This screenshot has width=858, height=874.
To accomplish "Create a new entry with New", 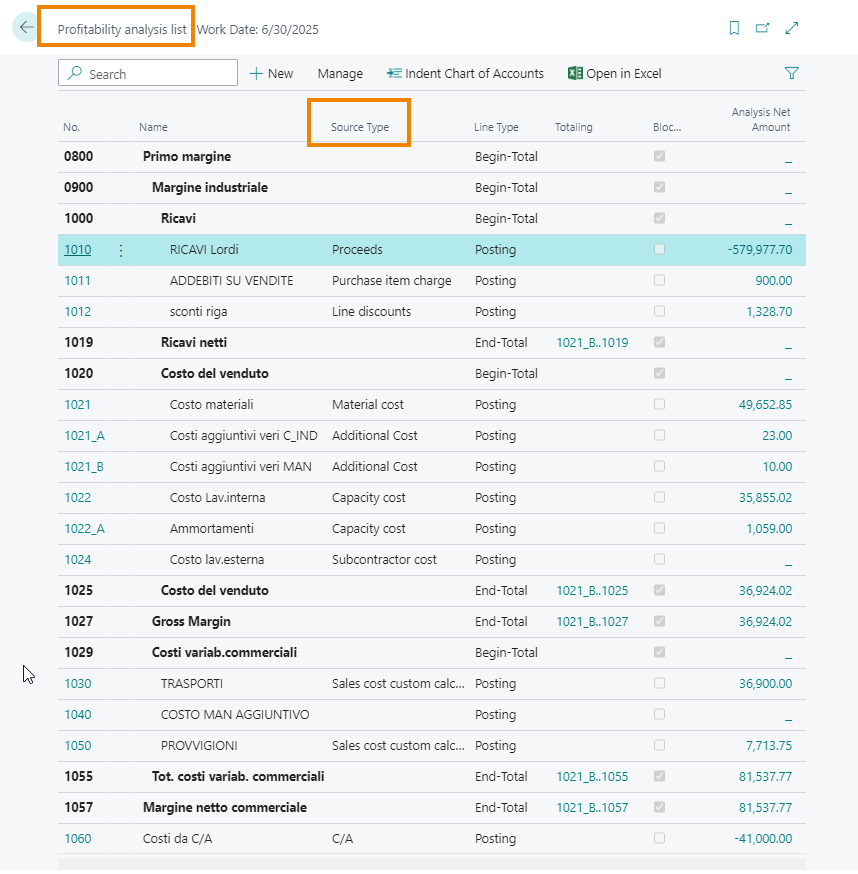I will click(x=272, y=74).
